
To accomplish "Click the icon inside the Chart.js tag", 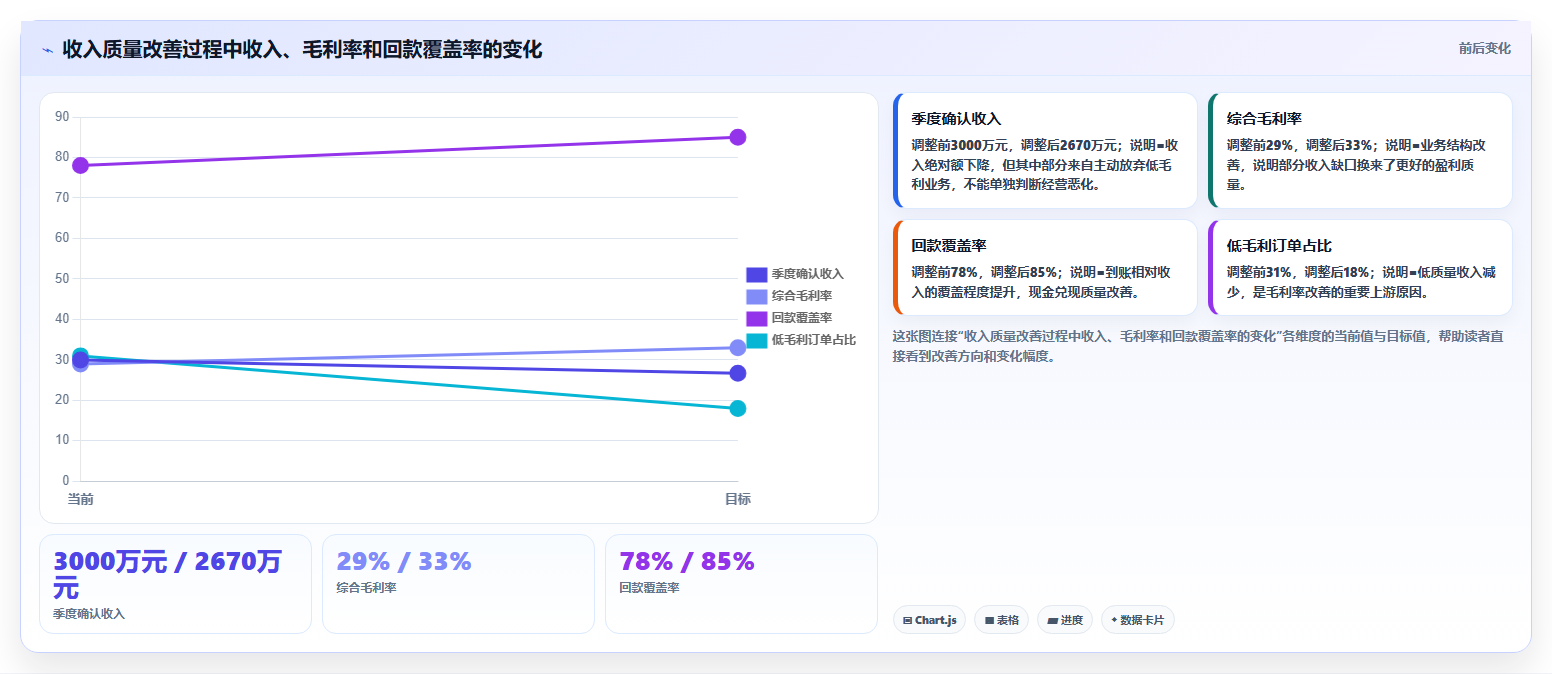I will click(x=907, y=620).
